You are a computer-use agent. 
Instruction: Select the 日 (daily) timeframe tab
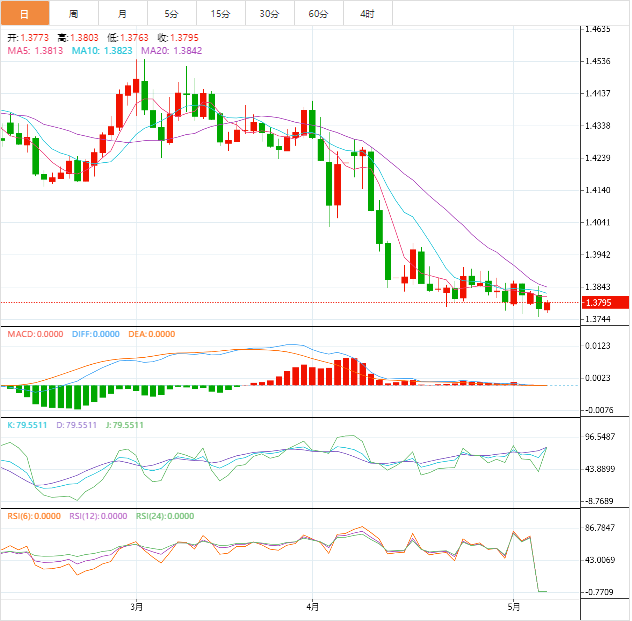(x=25, y=13)
